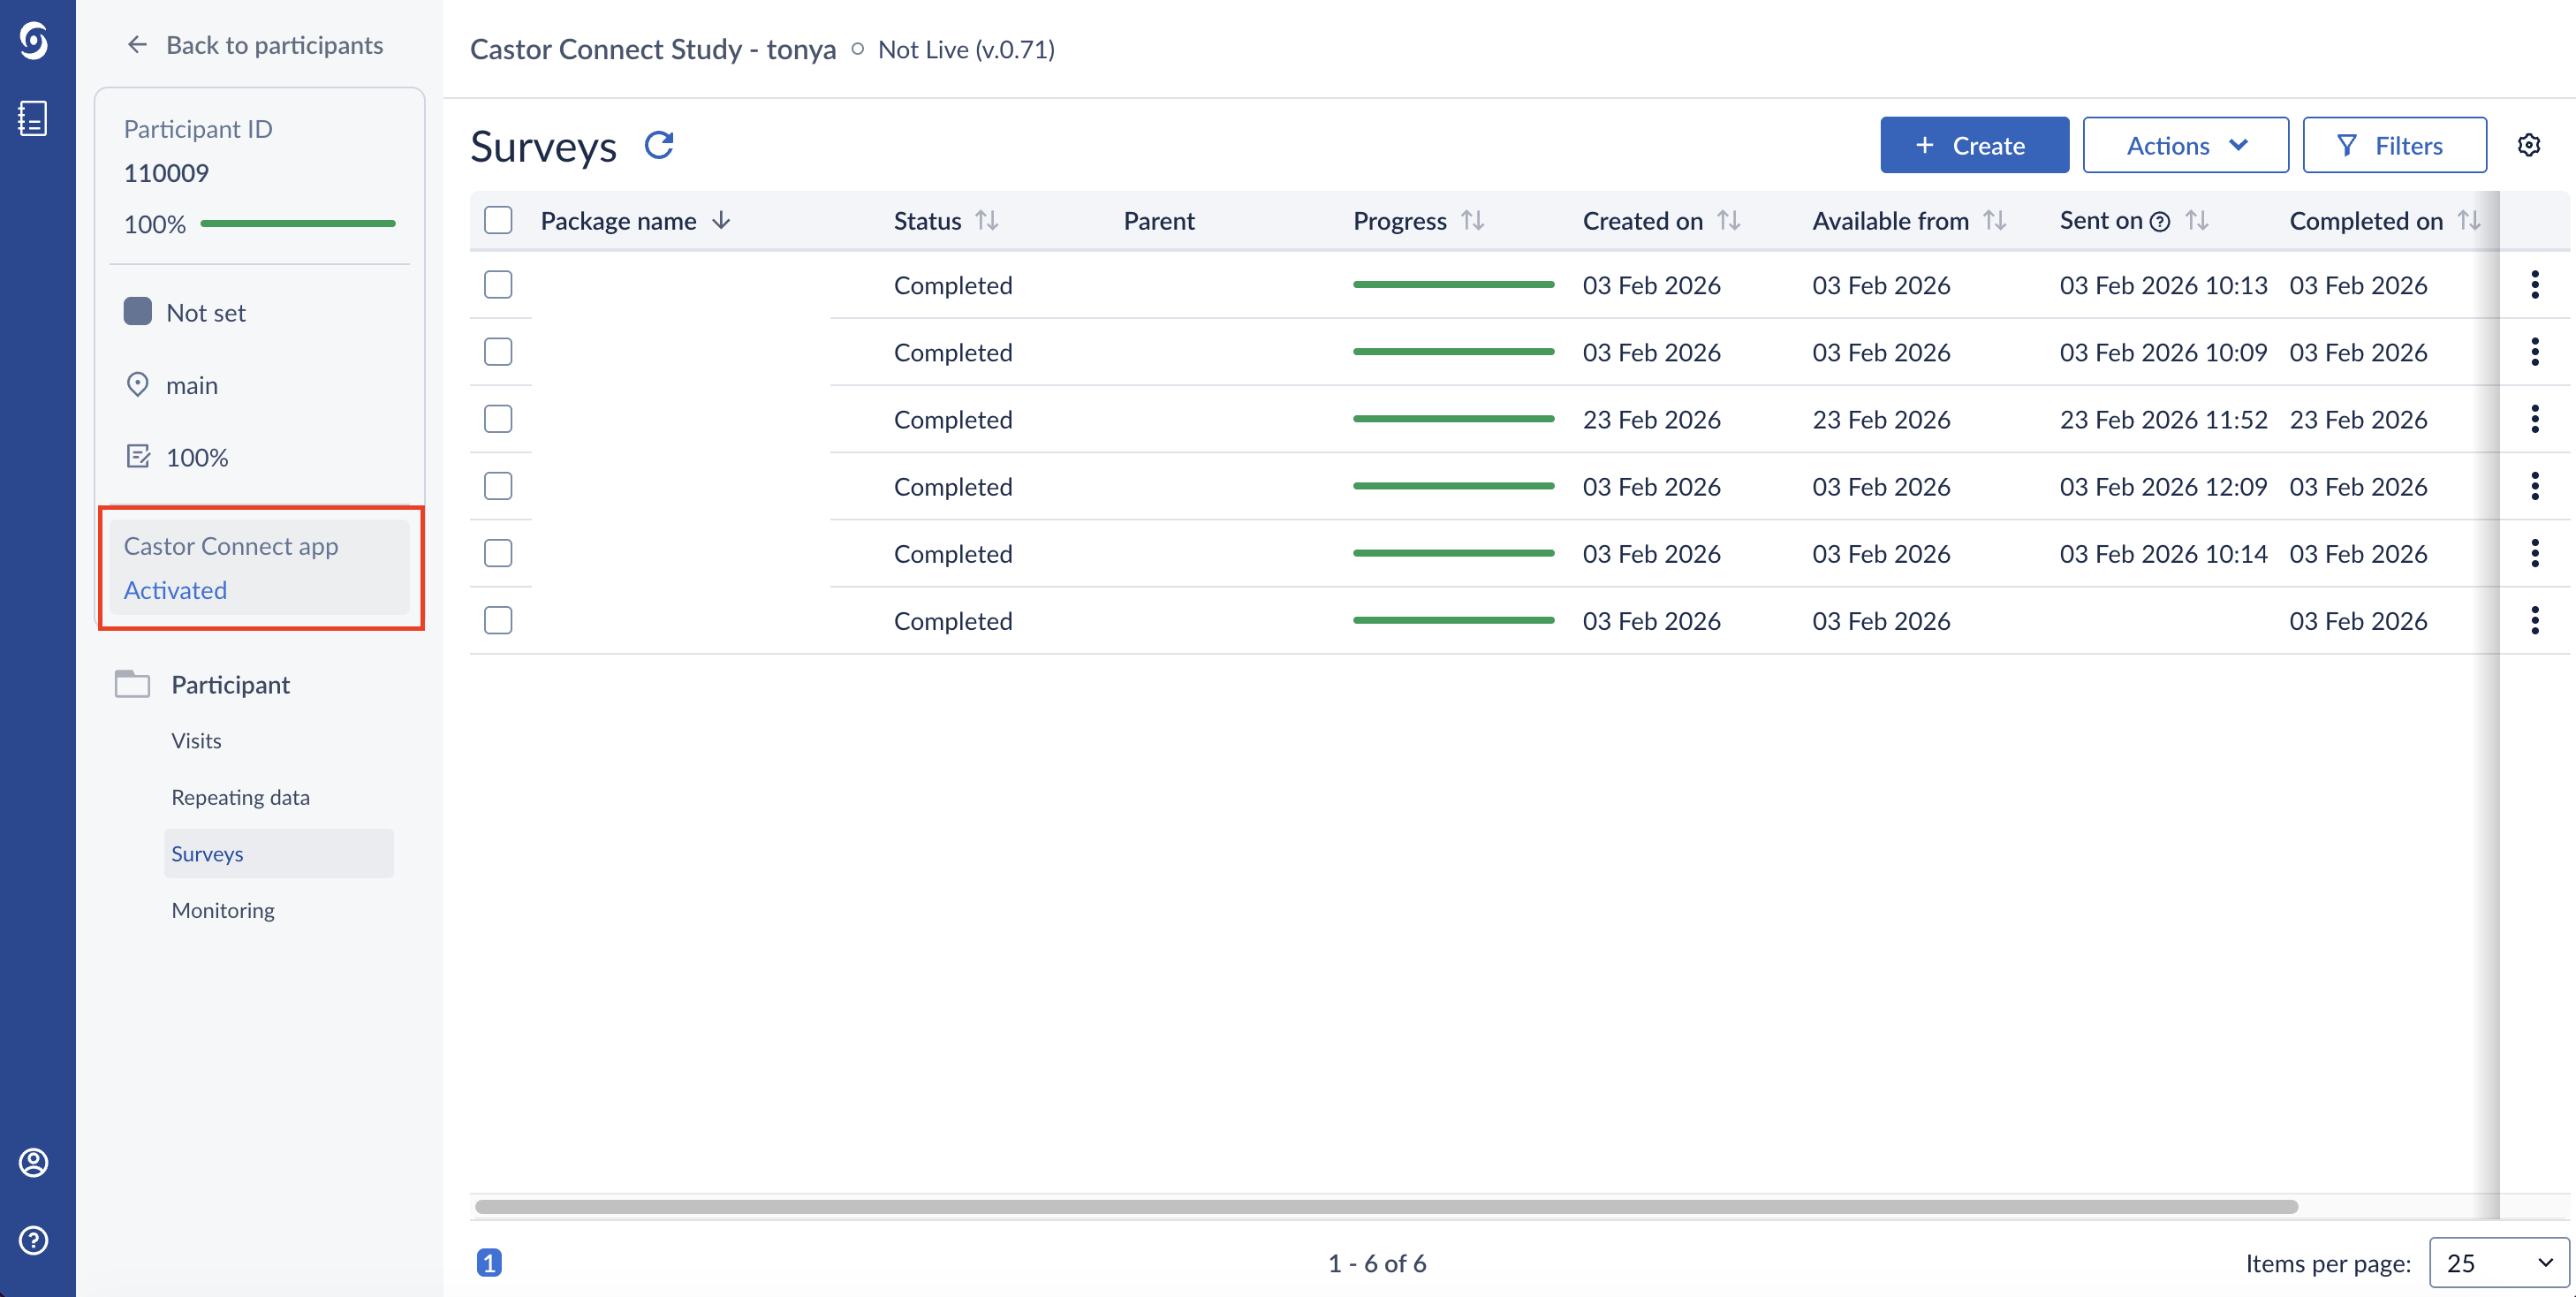Open the Items per page dropdown

click(x=2498, y=1263)
